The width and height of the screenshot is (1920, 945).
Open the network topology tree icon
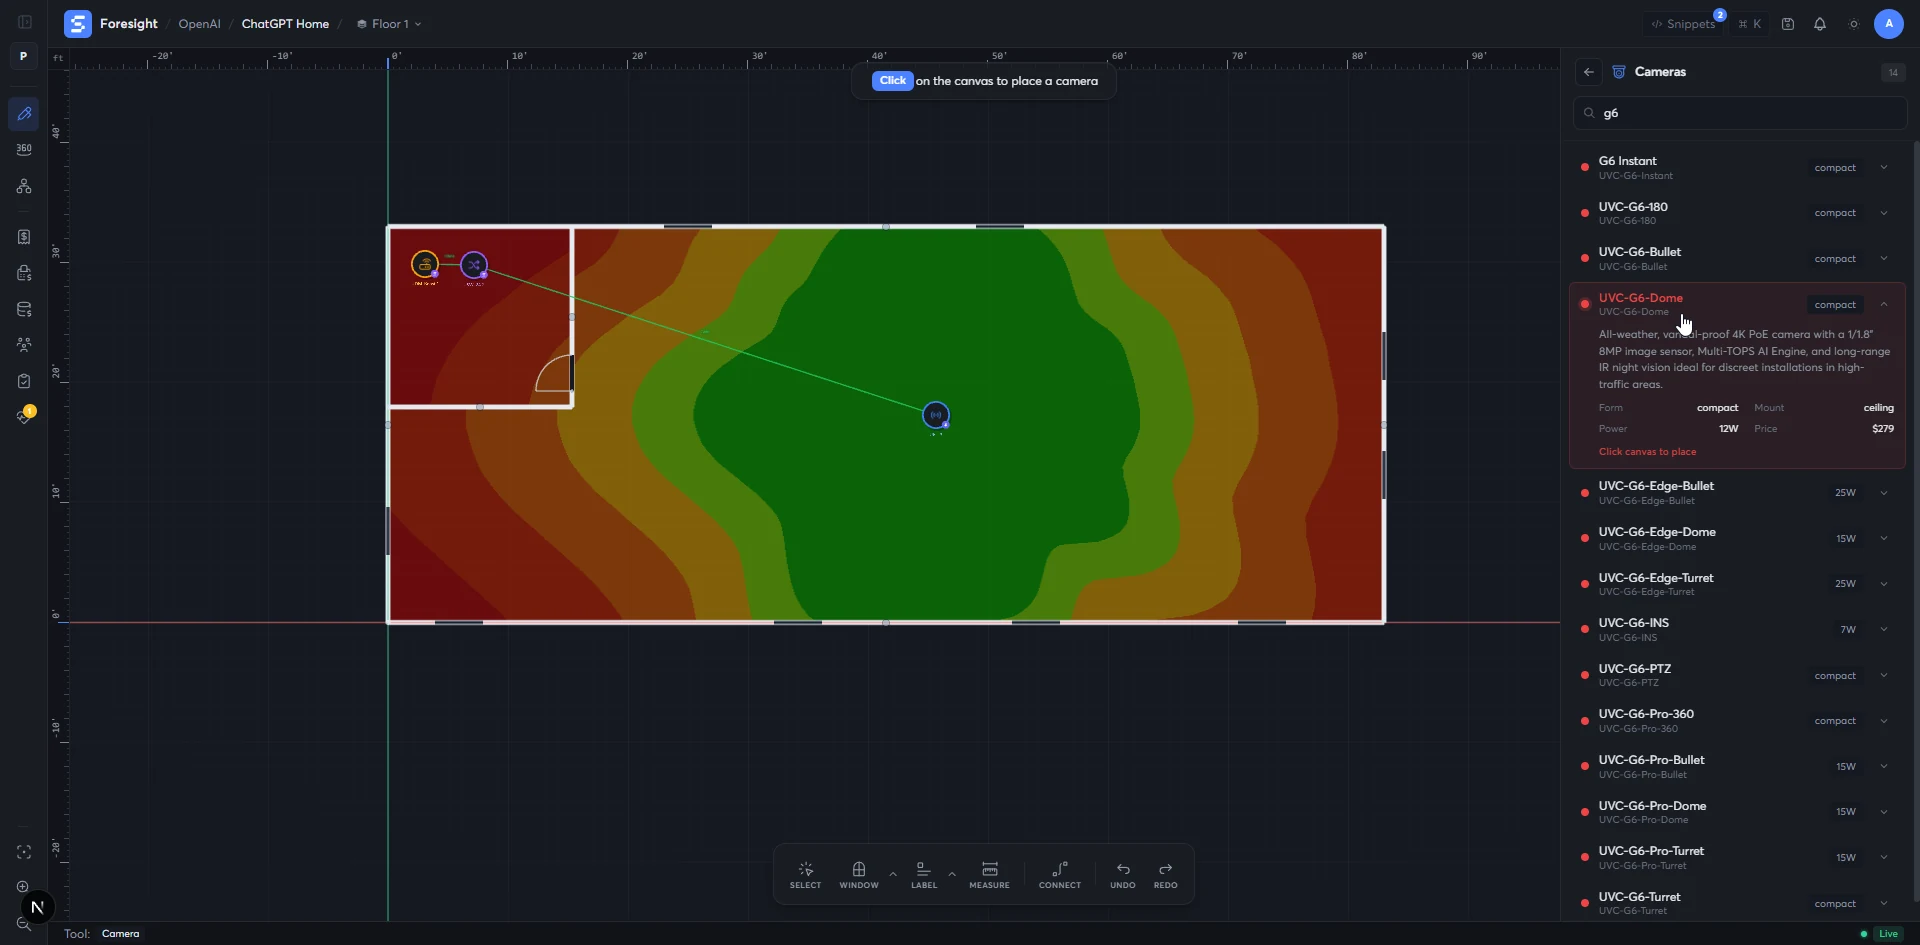pyautogui.click(x=24, y=187)
